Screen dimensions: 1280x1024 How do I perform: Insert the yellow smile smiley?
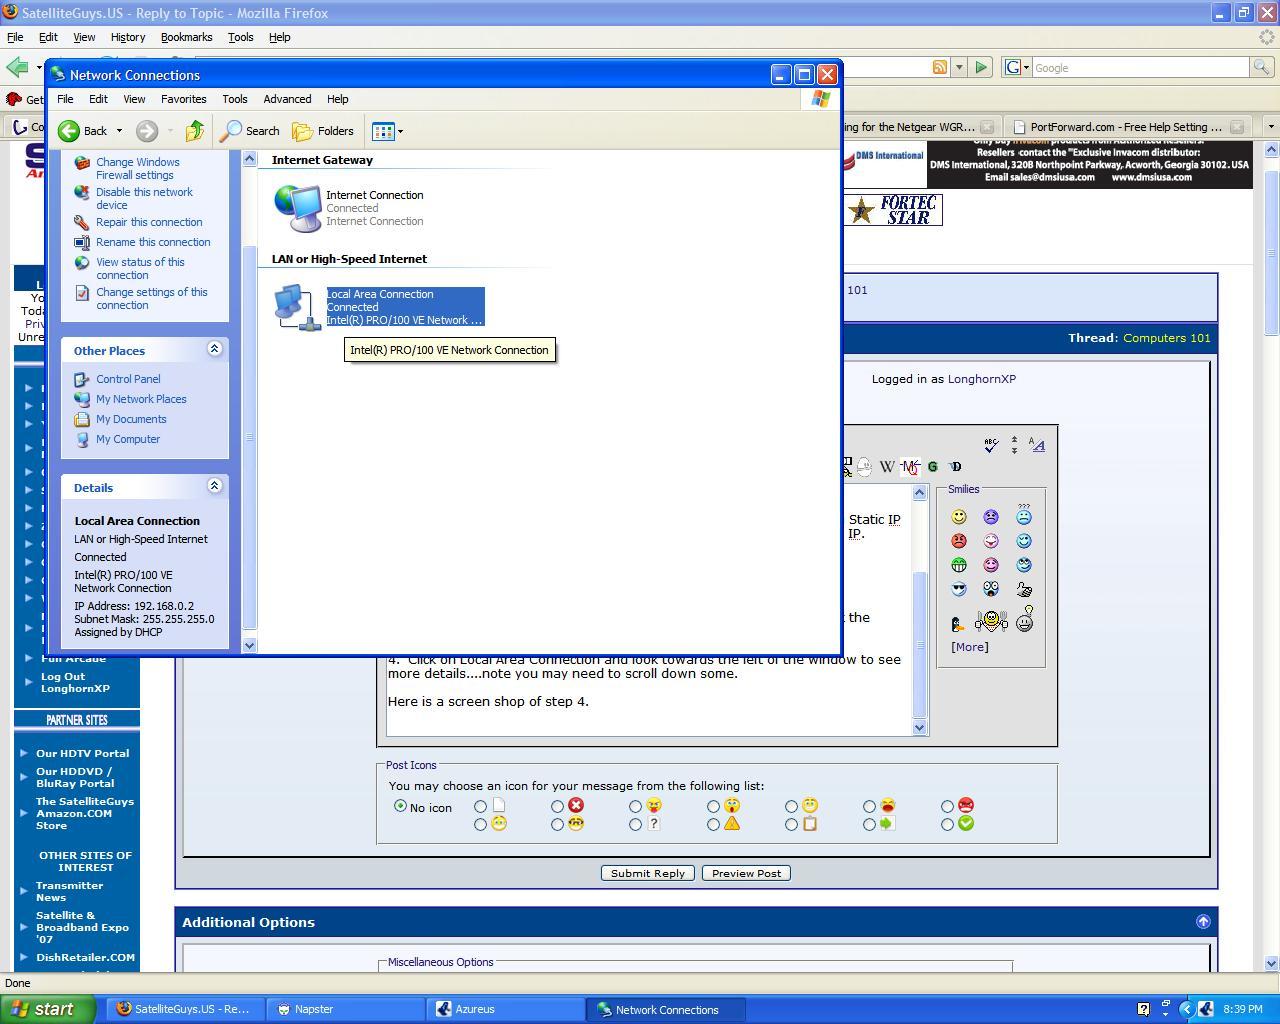tap(959, 517)
